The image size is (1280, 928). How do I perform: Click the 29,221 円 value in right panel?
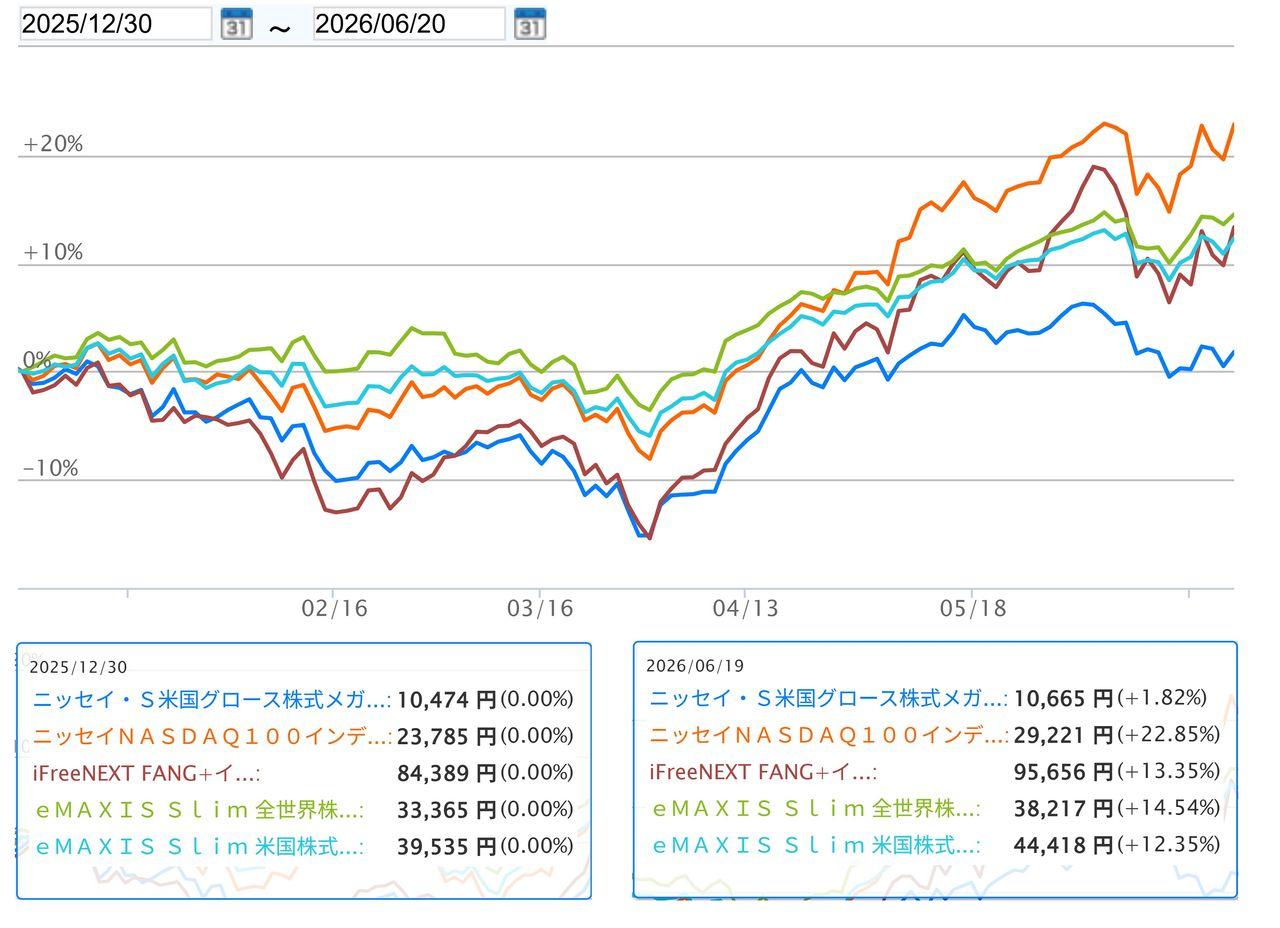pyautogui.click(x=1063, y=735)
